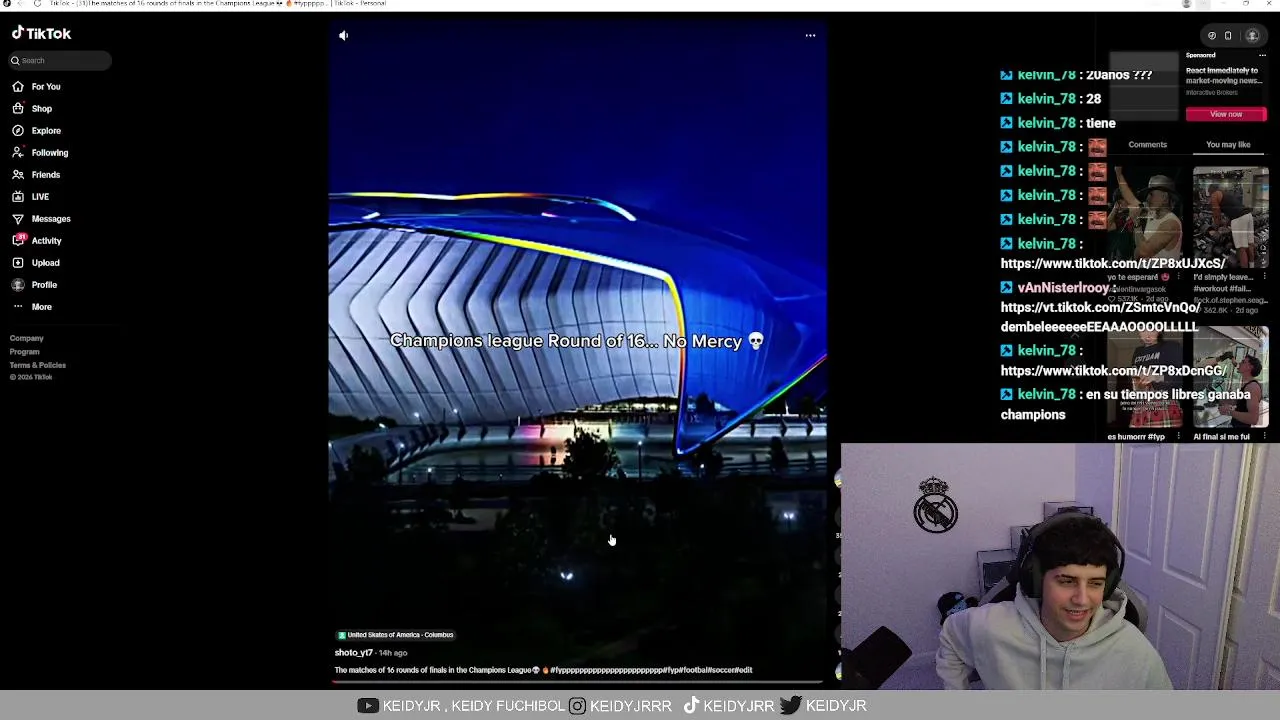The image size is (1280, 720).
Task: Click the sponsored View now button
Action: tap(1226, 114)
